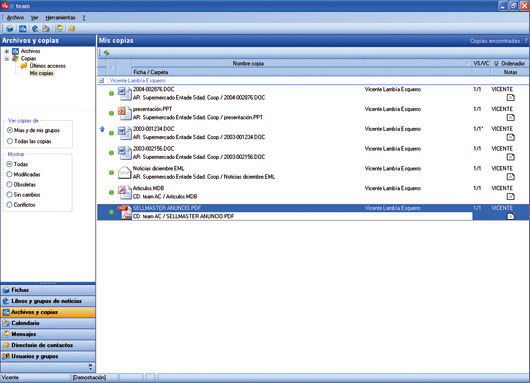Click the notes icon in the 2003-001234.DOC row

(x=510, y=137)
